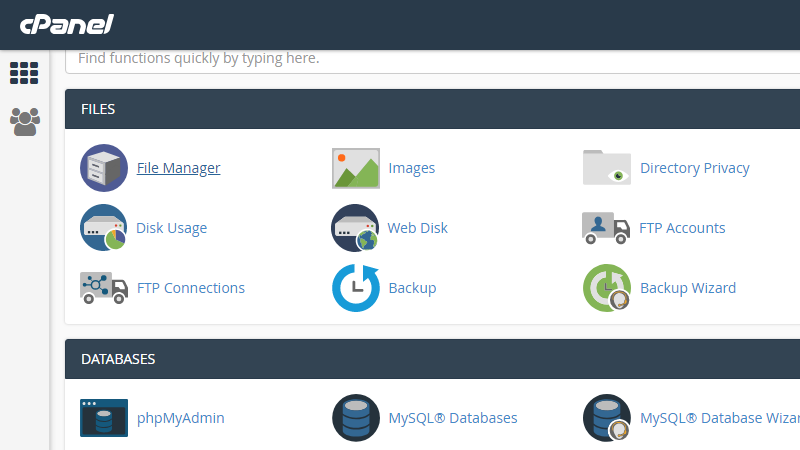The image size is (800, 450).
Task: Open the Directory Privacy link
Action: 695,168
